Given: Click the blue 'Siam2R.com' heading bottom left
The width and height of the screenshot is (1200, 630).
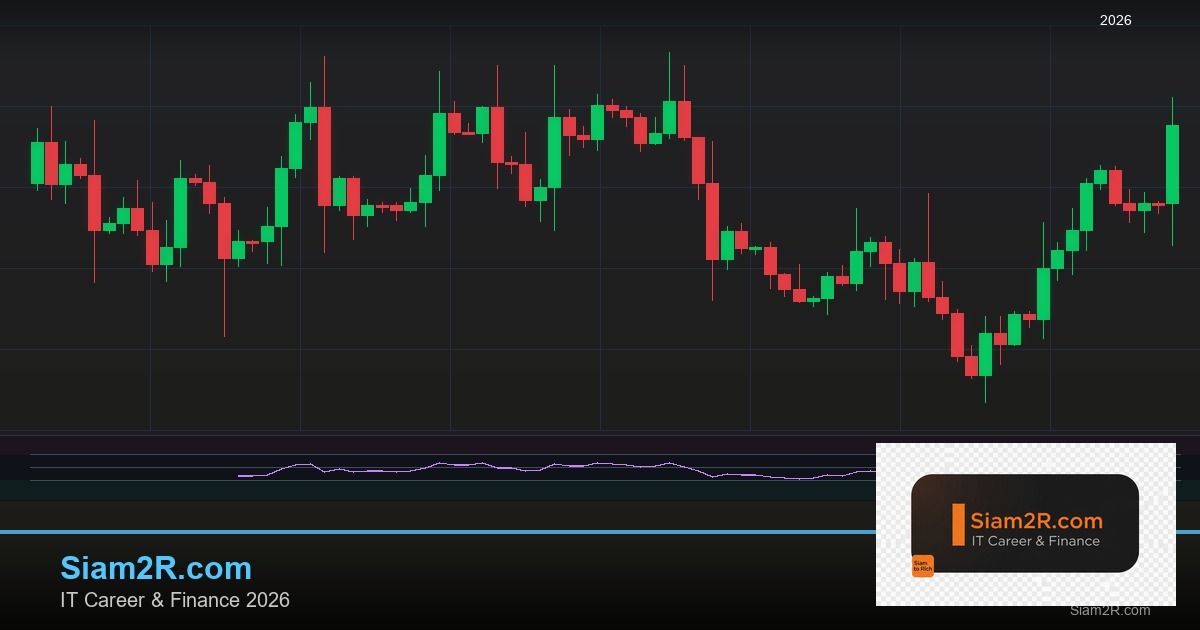Looking at the screenshot, I should [x=155, y=568].
